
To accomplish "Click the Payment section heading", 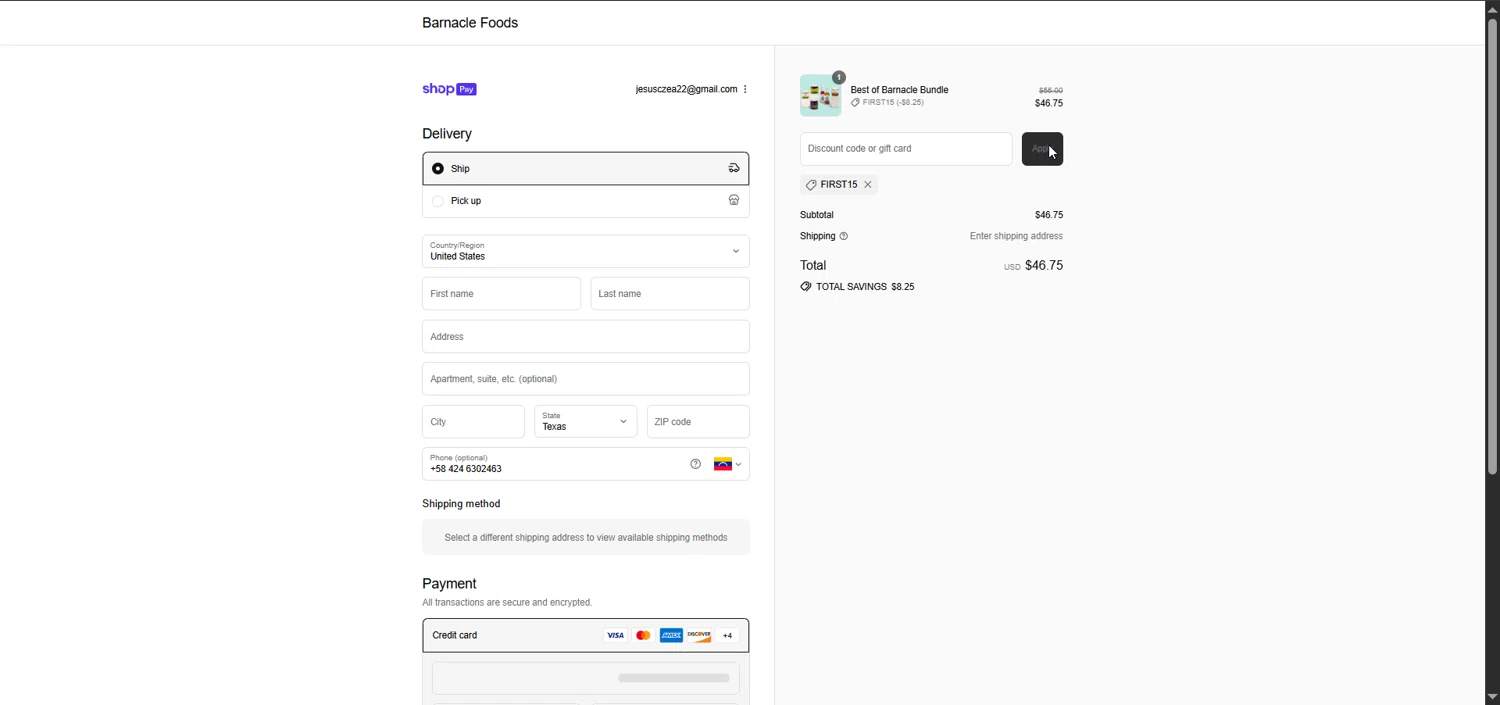I will (449, 584).
